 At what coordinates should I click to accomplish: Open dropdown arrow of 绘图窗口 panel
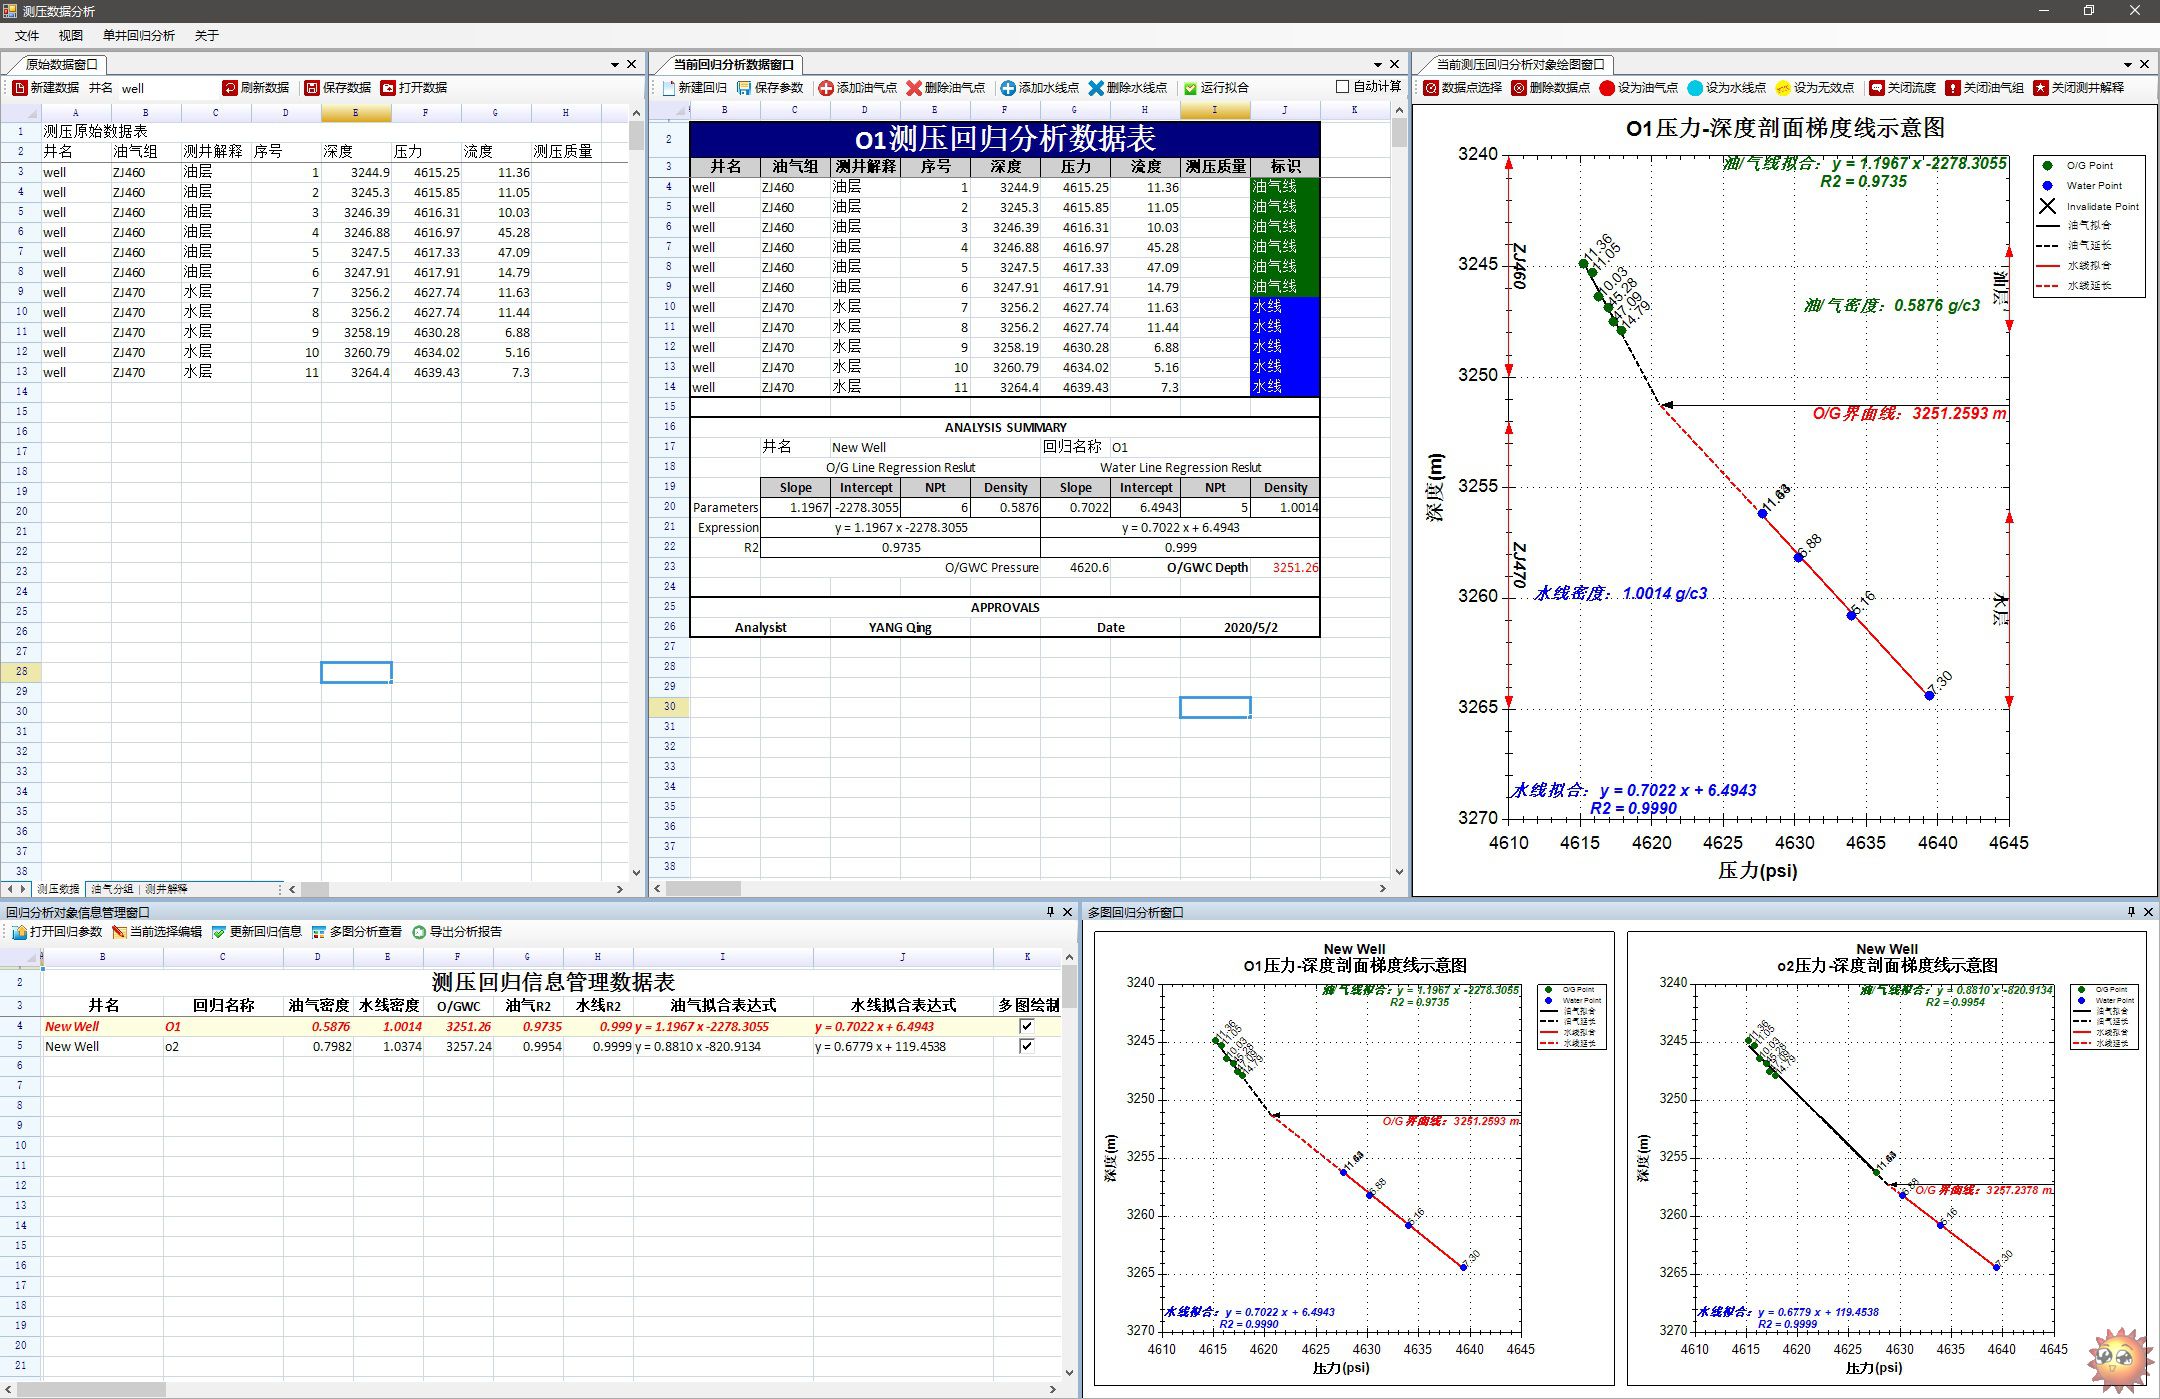pos(2128,64)
